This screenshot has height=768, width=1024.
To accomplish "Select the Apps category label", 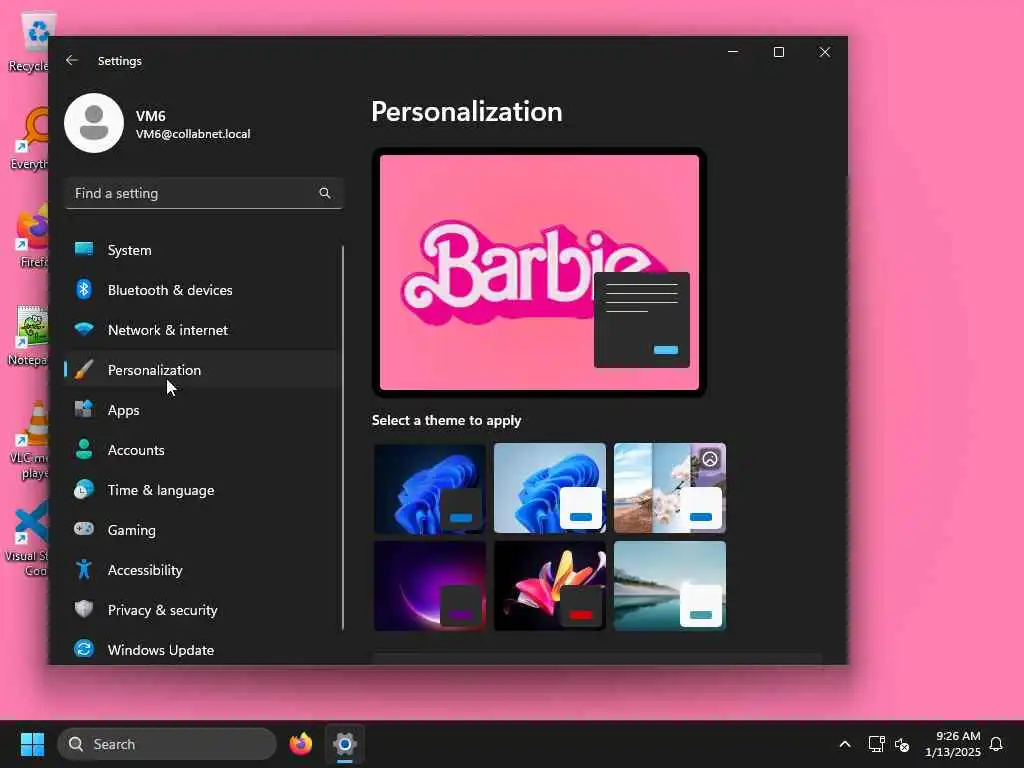I will [123, 410].
